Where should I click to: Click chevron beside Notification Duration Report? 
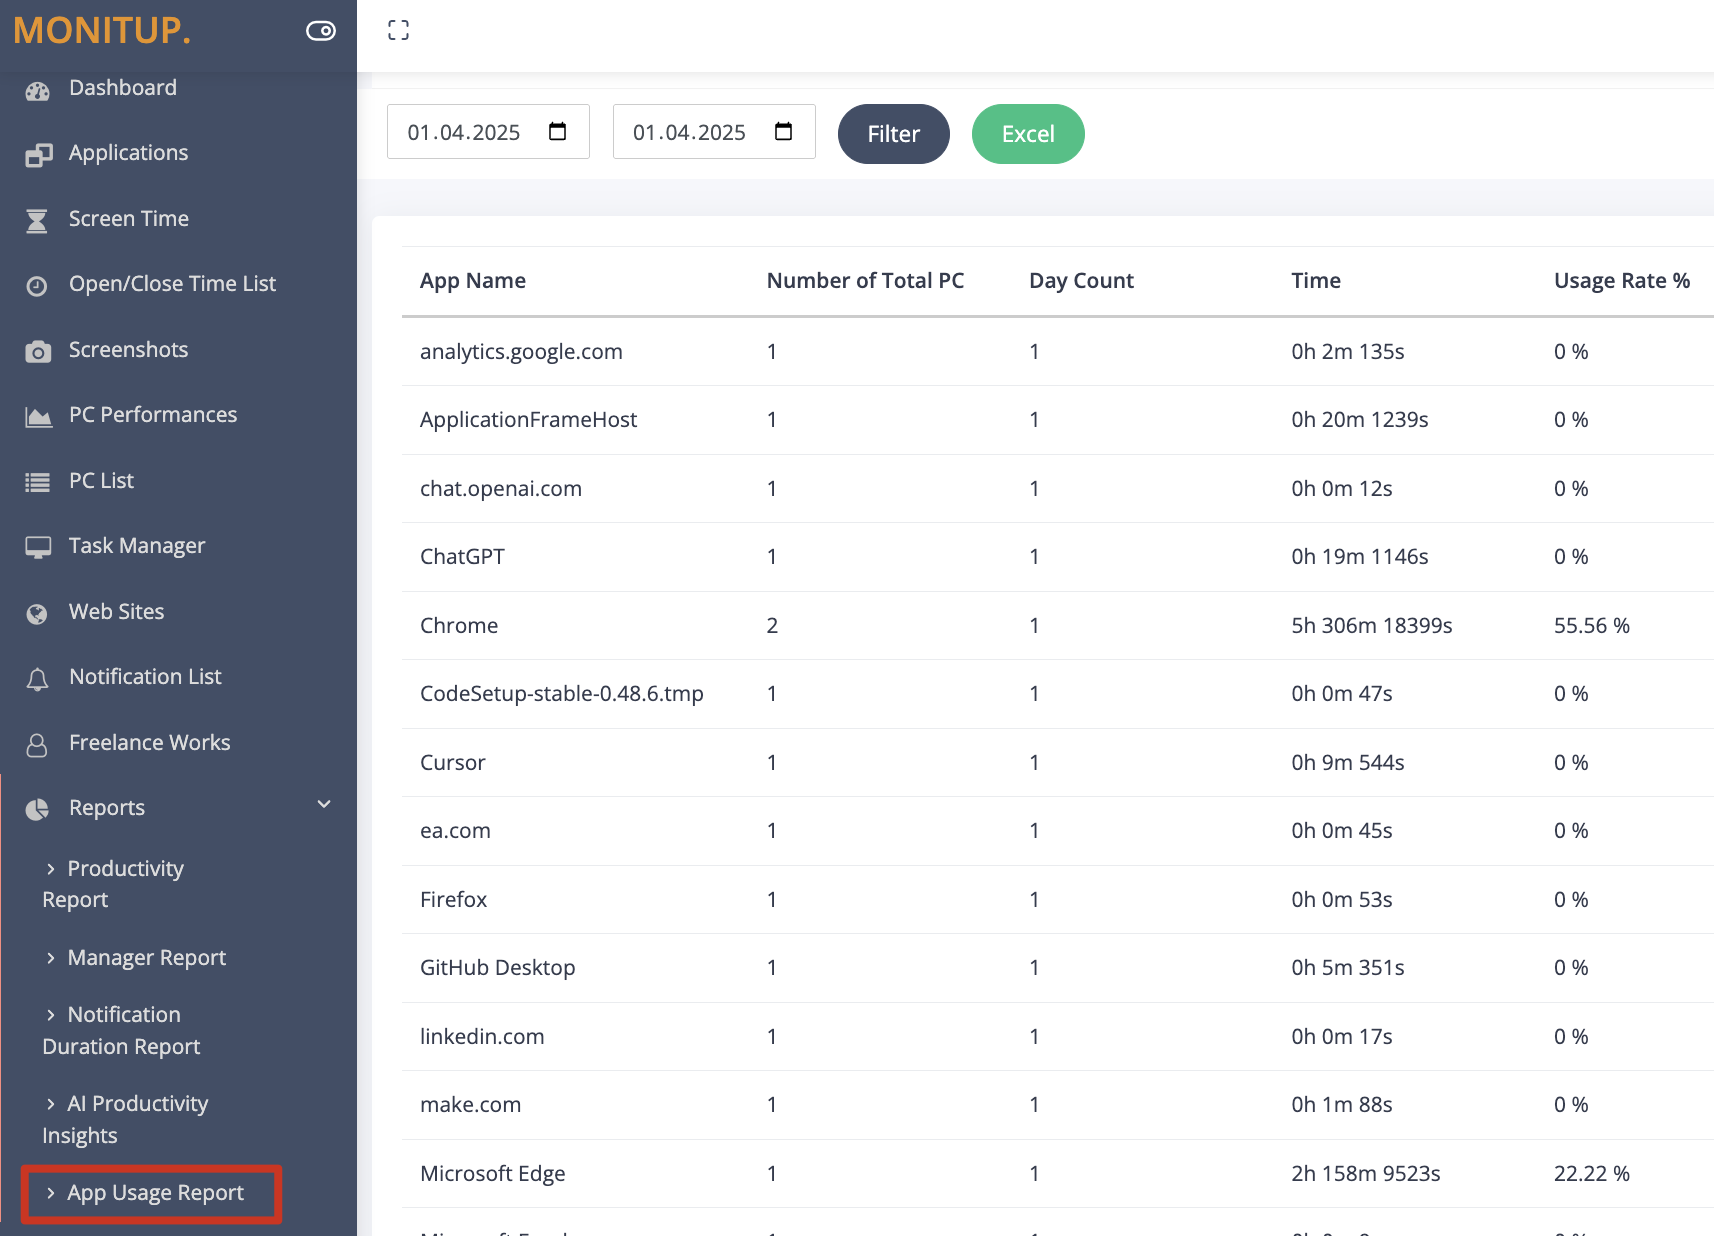coord(51,1015)
